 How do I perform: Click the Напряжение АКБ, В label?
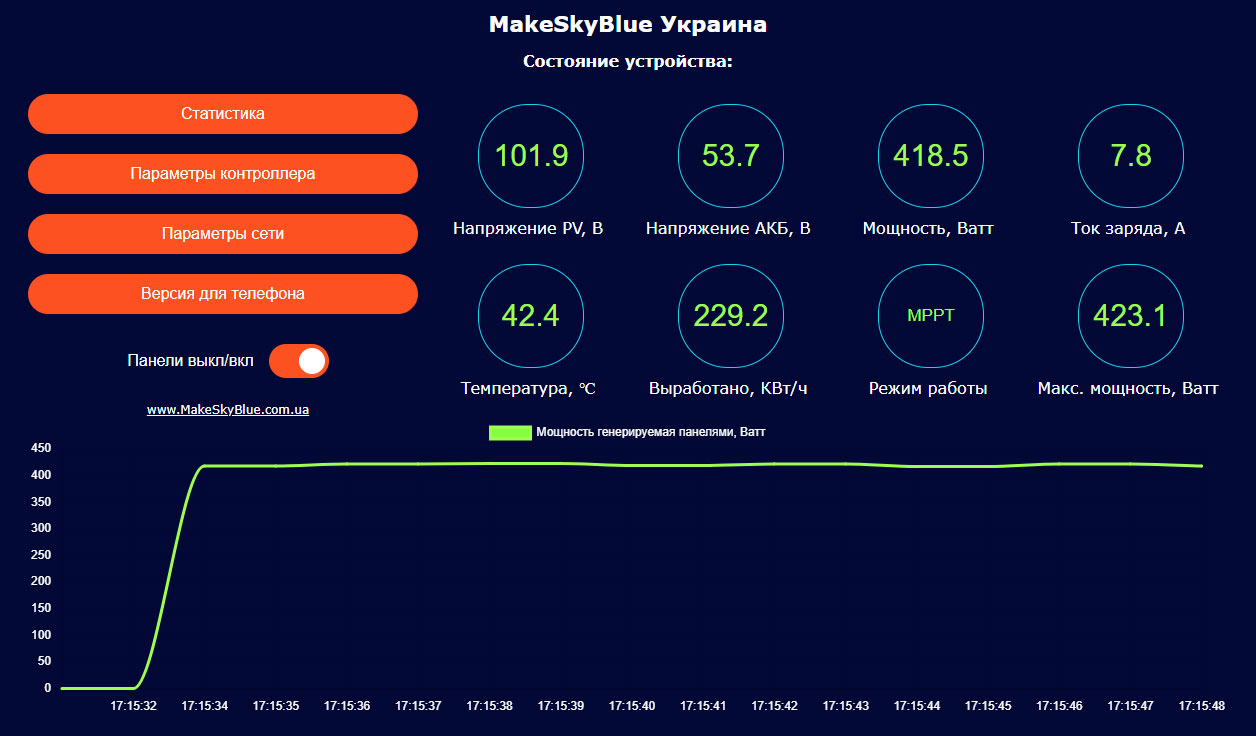(x=728, y=229)
